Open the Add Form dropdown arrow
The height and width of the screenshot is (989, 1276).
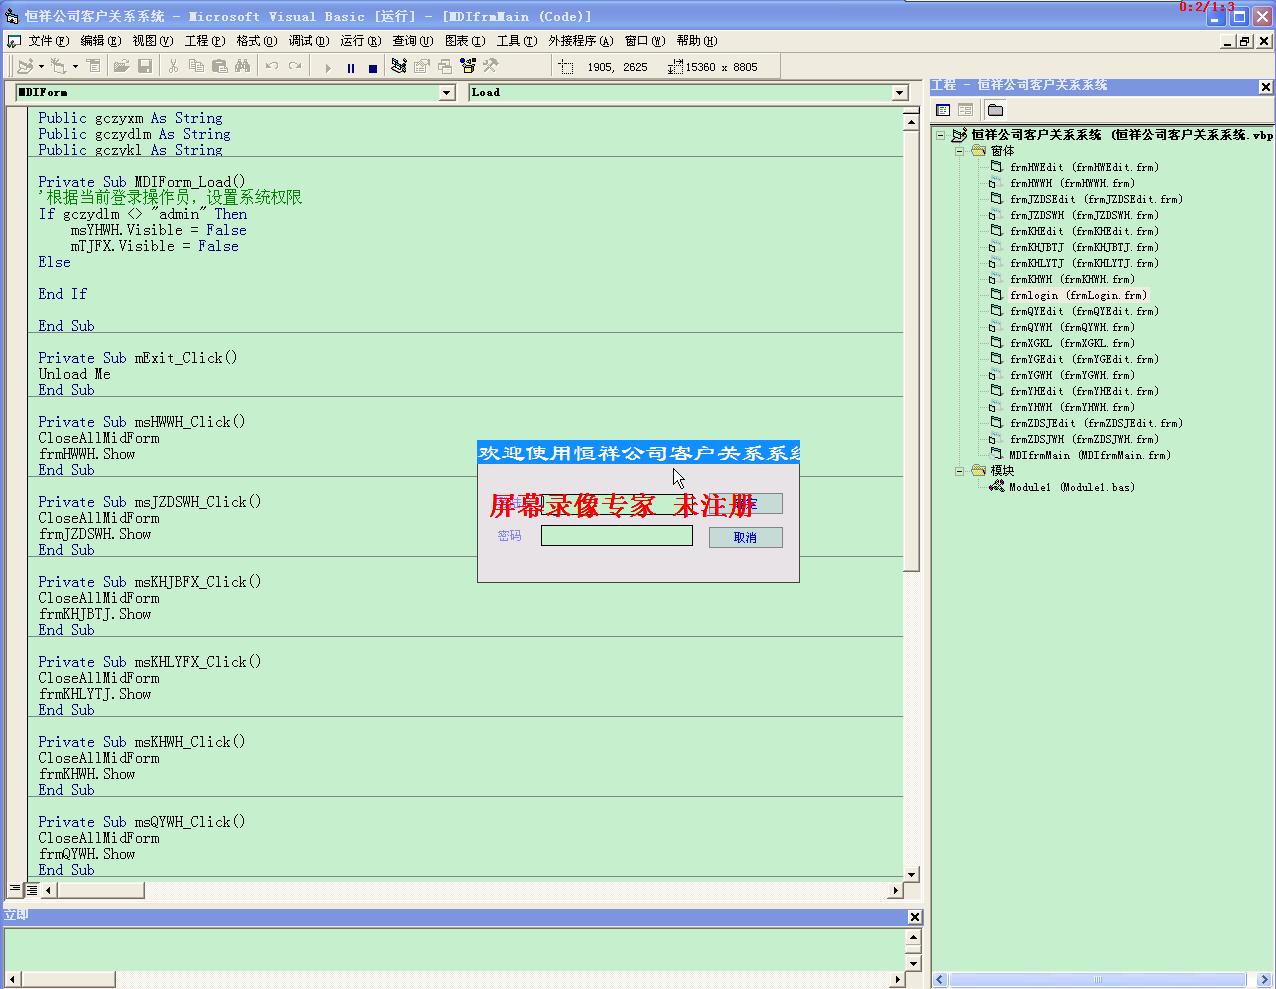point(75,67)
